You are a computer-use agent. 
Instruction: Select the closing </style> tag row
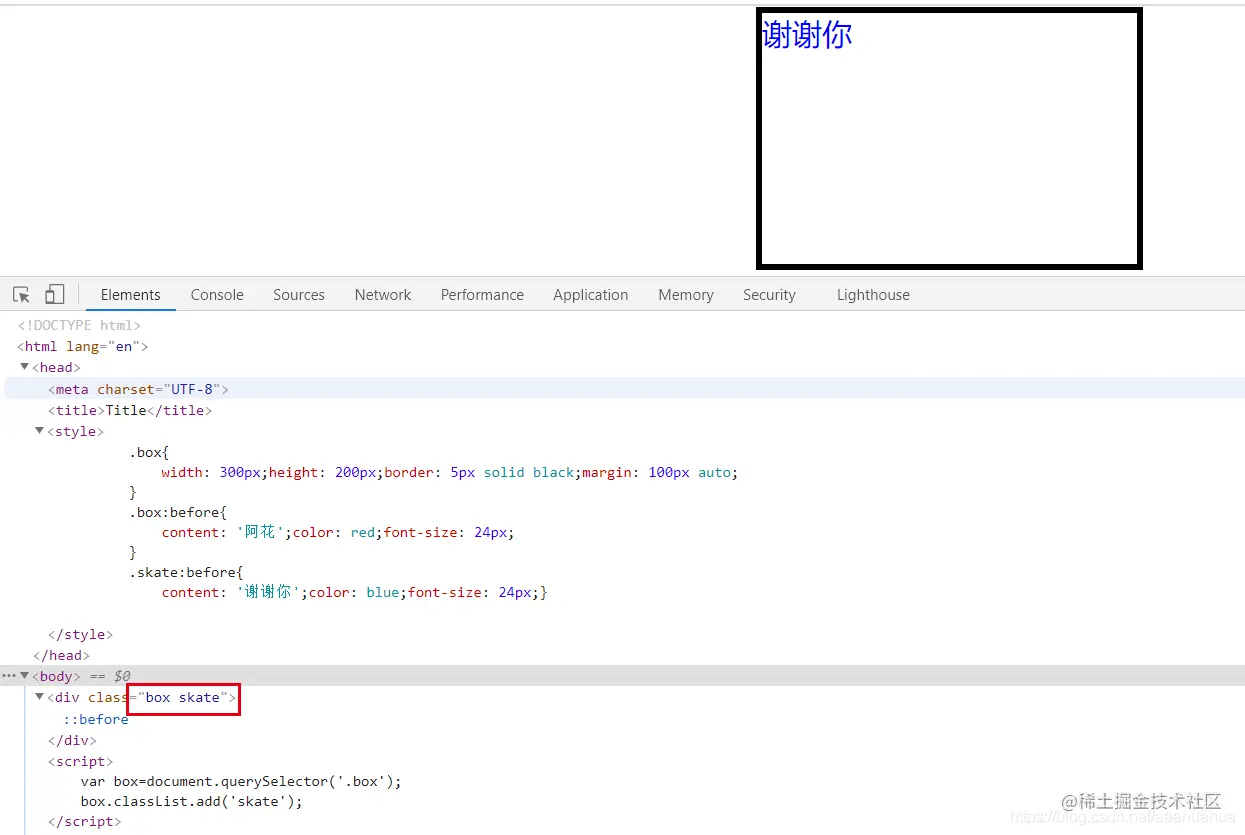click(80, 634)
